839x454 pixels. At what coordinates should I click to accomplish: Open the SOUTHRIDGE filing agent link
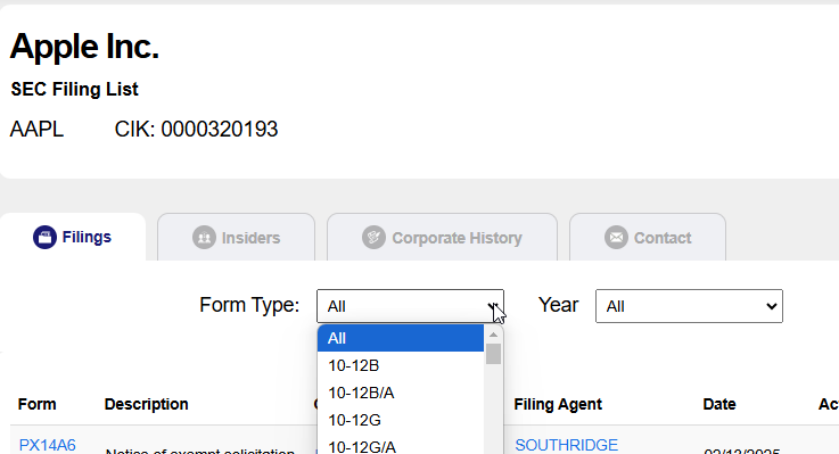pos(566,445)
